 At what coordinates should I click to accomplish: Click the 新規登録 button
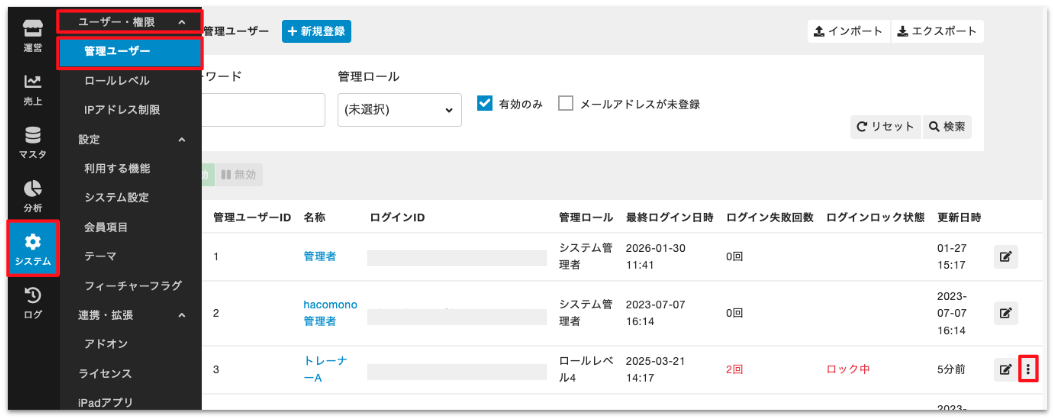pyautogui.click(x=317, y=31)
